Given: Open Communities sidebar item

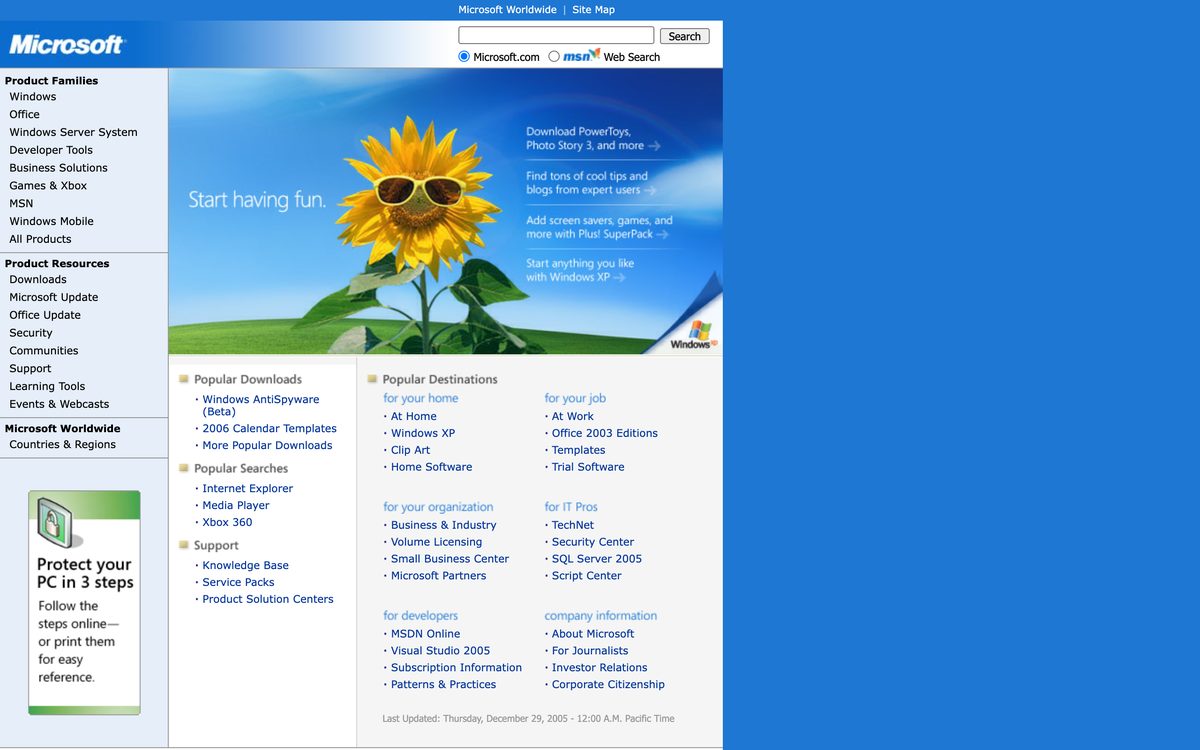Looking at the screenshot, I should click(44, 352).
